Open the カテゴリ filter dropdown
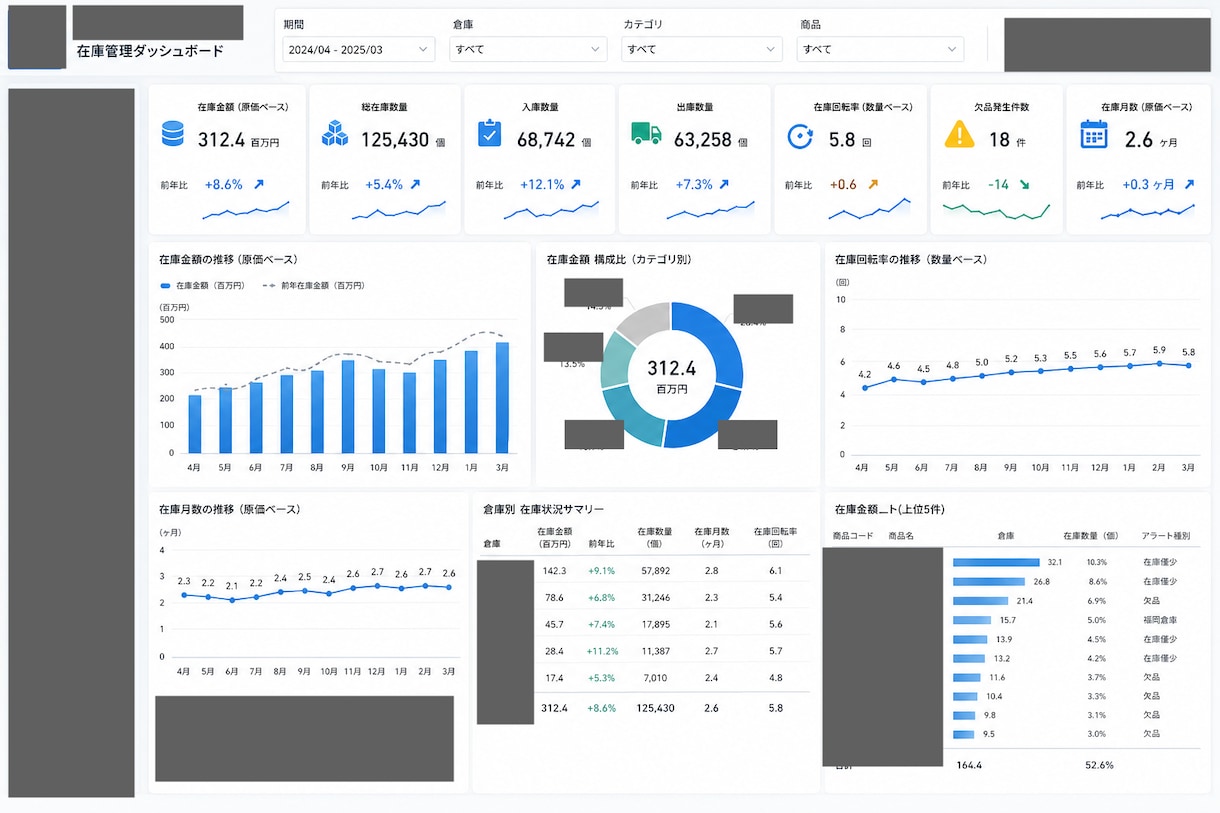Viewport: 1220px width, 813px height. tap(701, 49)
